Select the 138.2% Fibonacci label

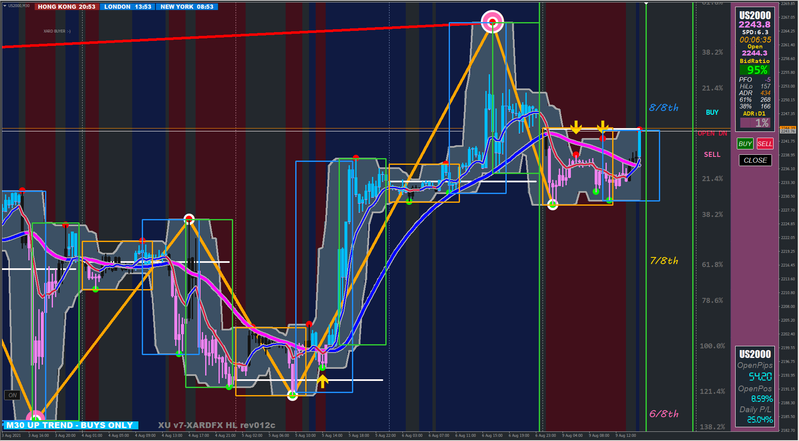click(712, 426)
